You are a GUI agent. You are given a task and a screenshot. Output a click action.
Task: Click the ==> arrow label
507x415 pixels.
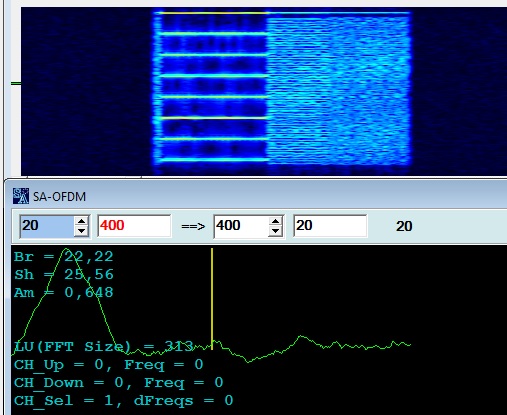tap(193, 227)
